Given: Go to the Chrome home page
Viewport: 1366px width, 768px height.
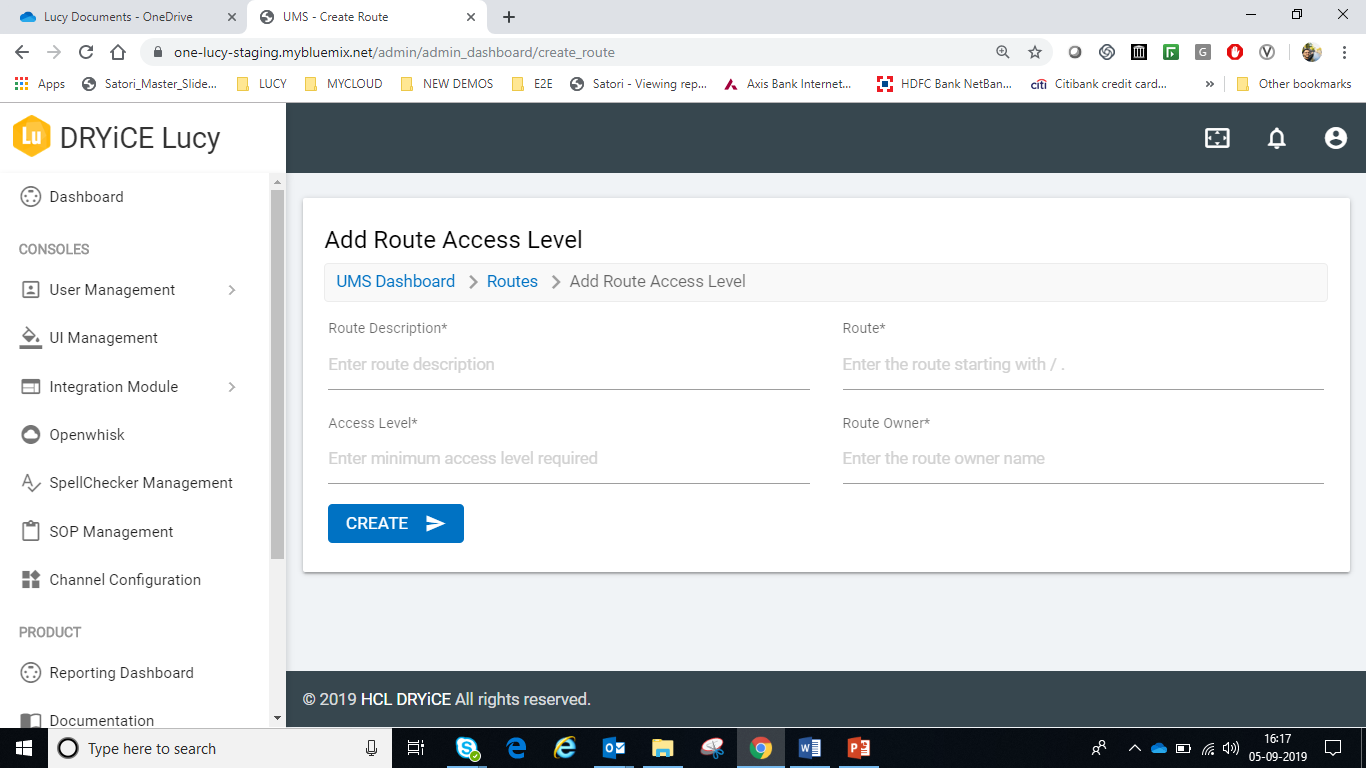Looking at the screenshot, I should tap(118, 52).
